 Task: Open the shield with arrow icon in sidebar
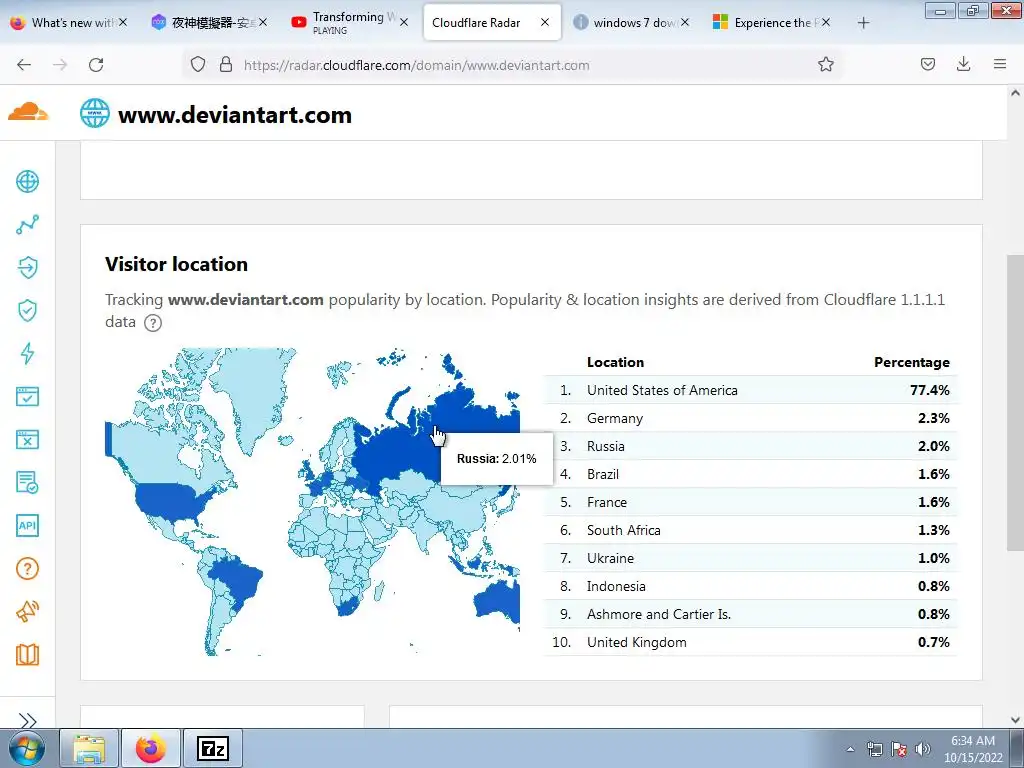[x=27, y=267]
